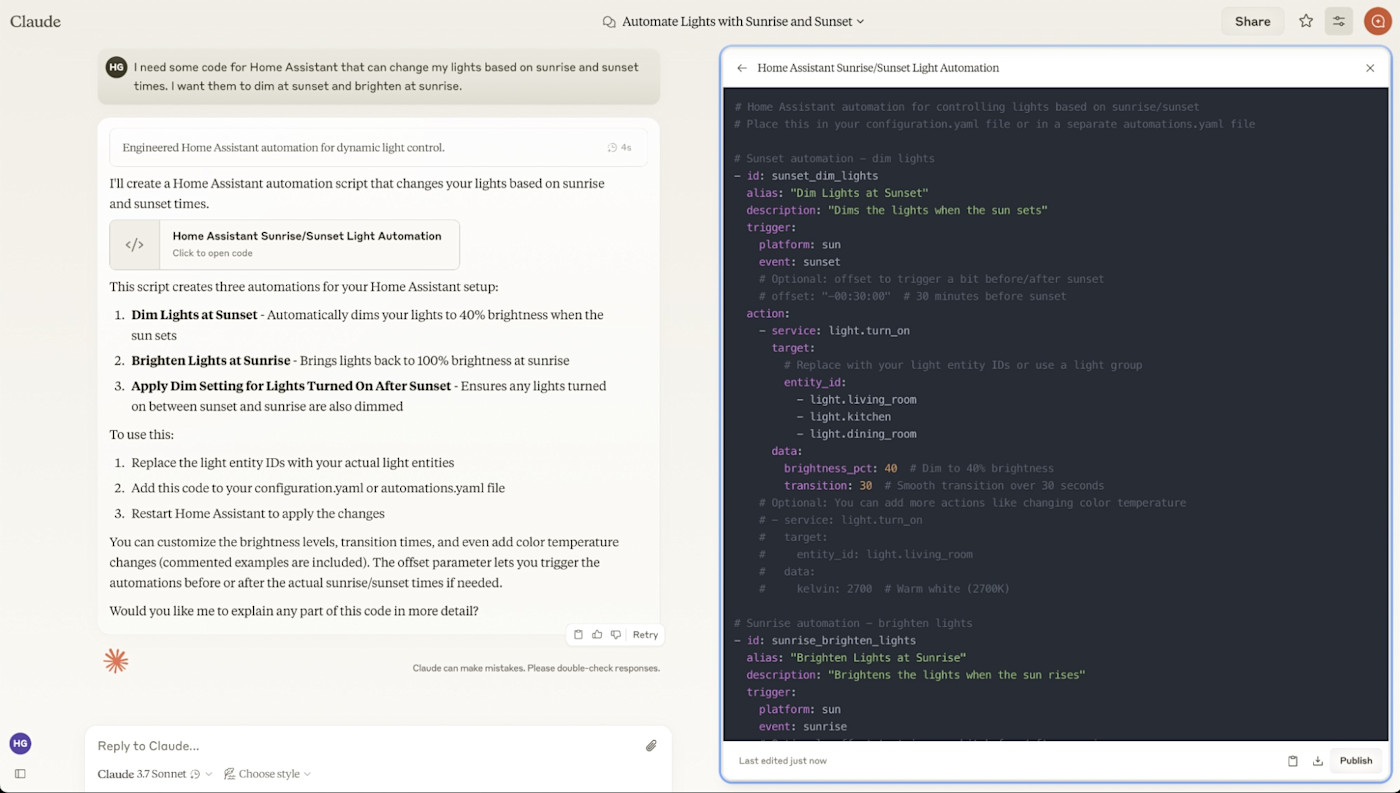Click the HG avatar at bottom left

pyautogui.click(x=20, y=743)
